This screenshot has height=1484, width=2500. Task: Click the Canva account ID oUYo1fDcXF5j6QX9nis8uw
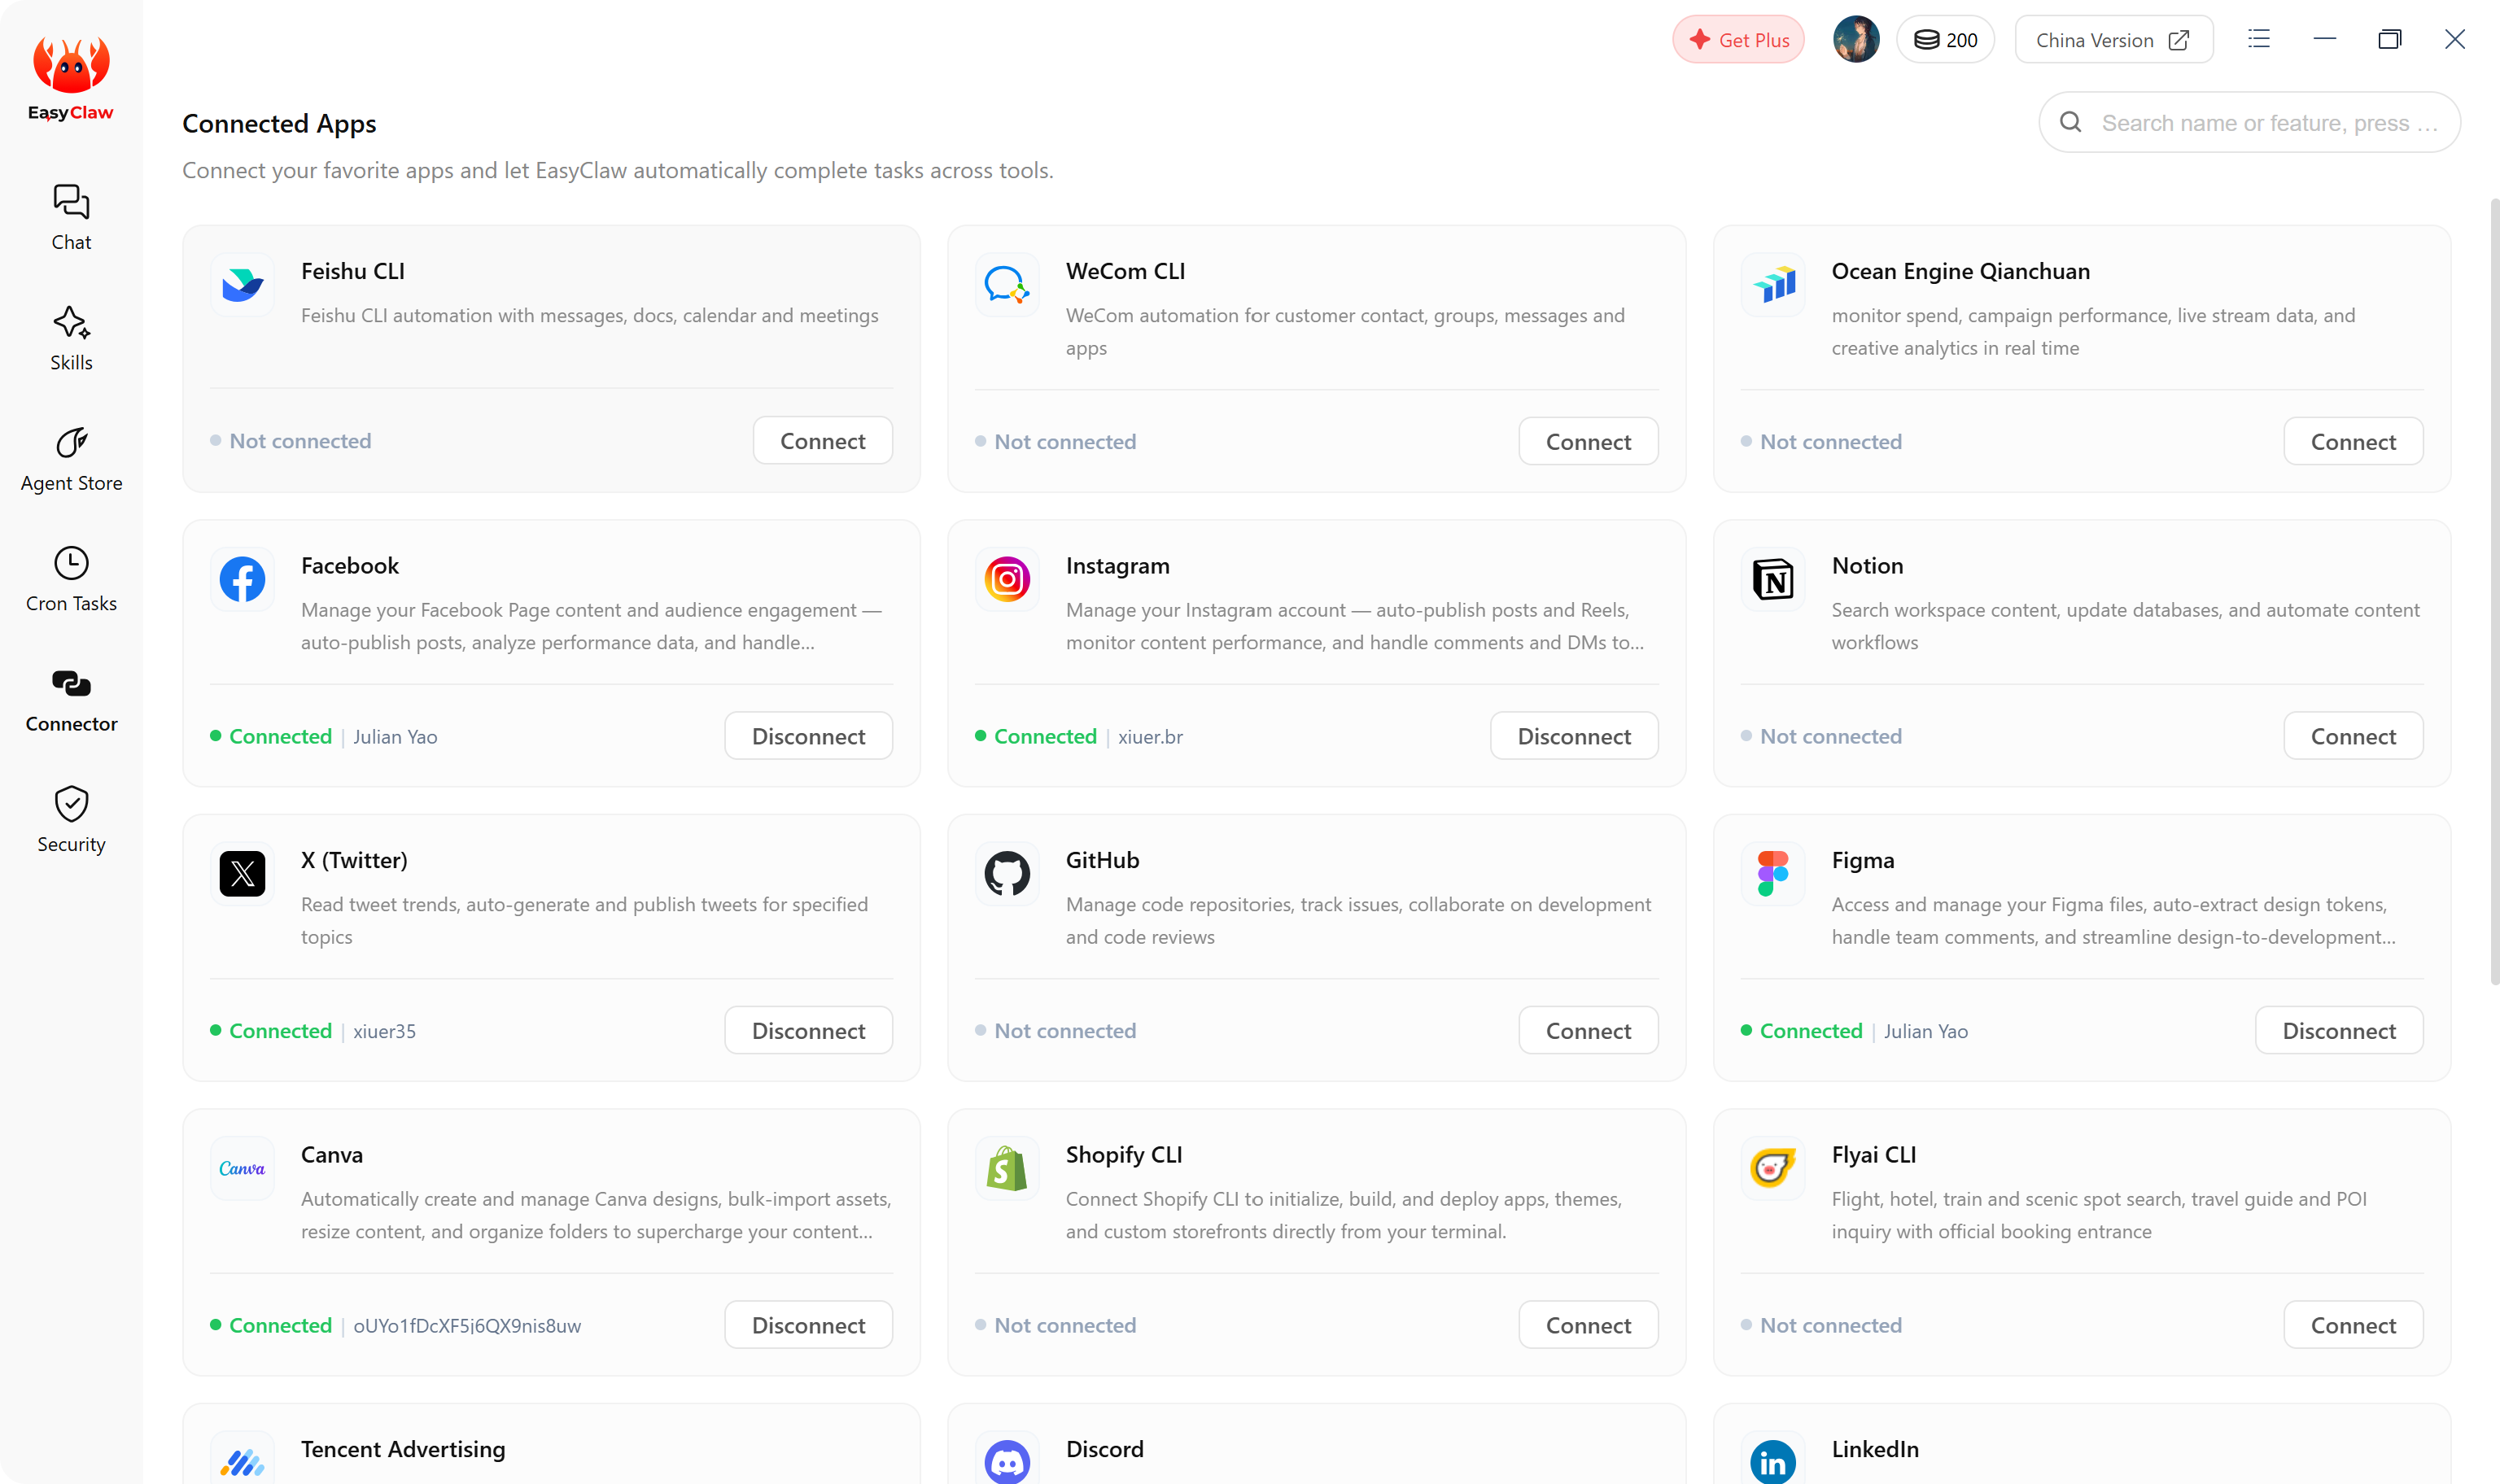pos(467,1326)
